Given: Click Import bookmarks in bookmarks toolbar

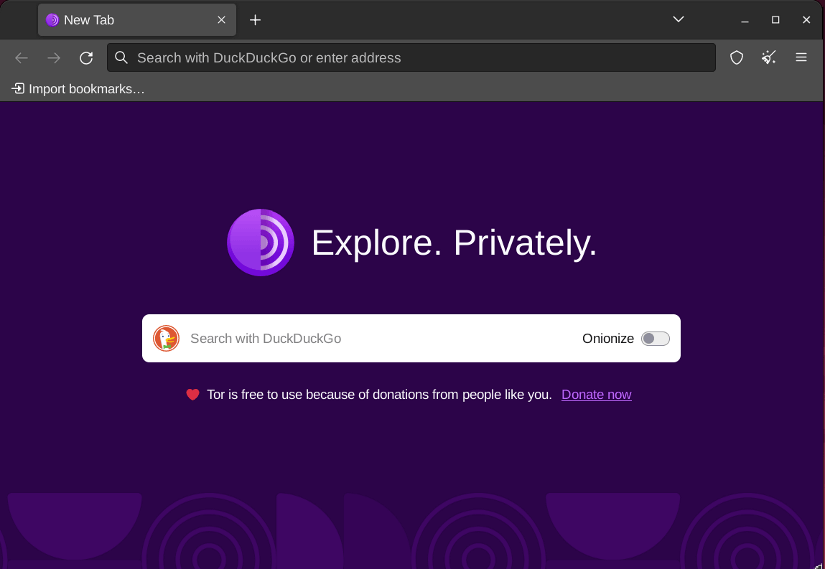Looking at the screenshot, I should pos(78,89).
